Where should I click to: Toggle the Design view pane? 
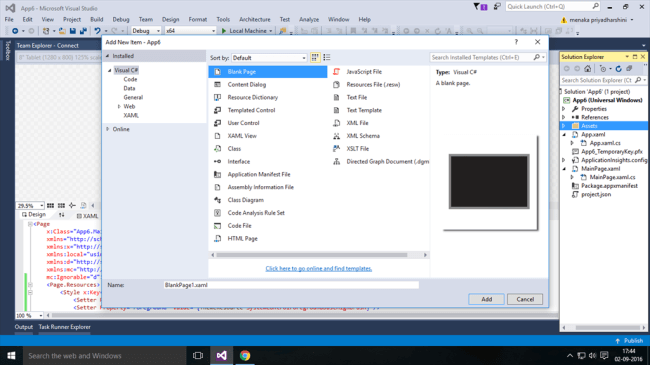coord(34,214)
